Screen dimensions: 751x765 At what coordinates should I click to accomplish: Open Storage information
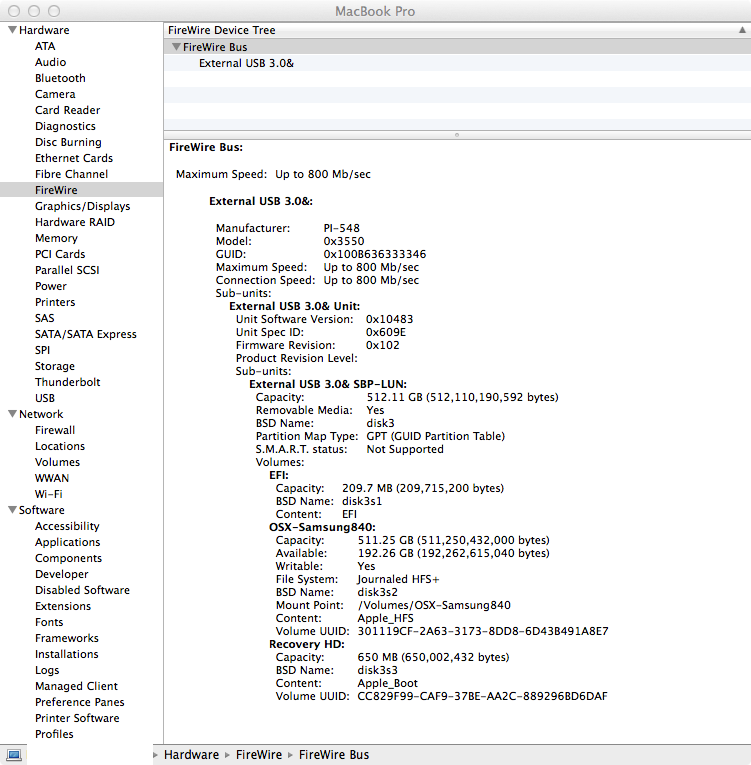[x=55, y=366]
